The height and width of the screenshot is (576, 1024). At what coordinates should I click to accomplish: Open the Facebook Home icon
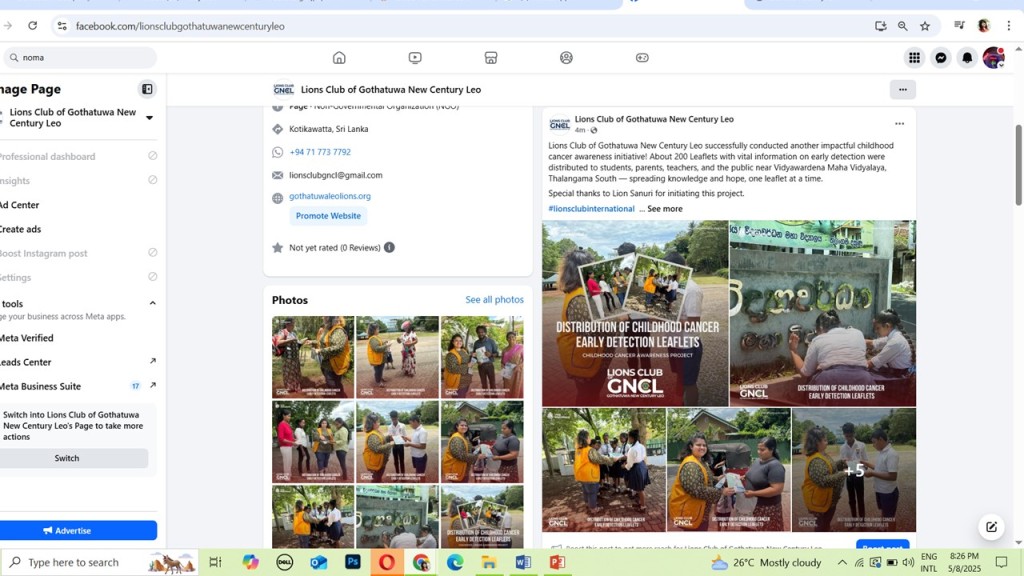[339, 57]
